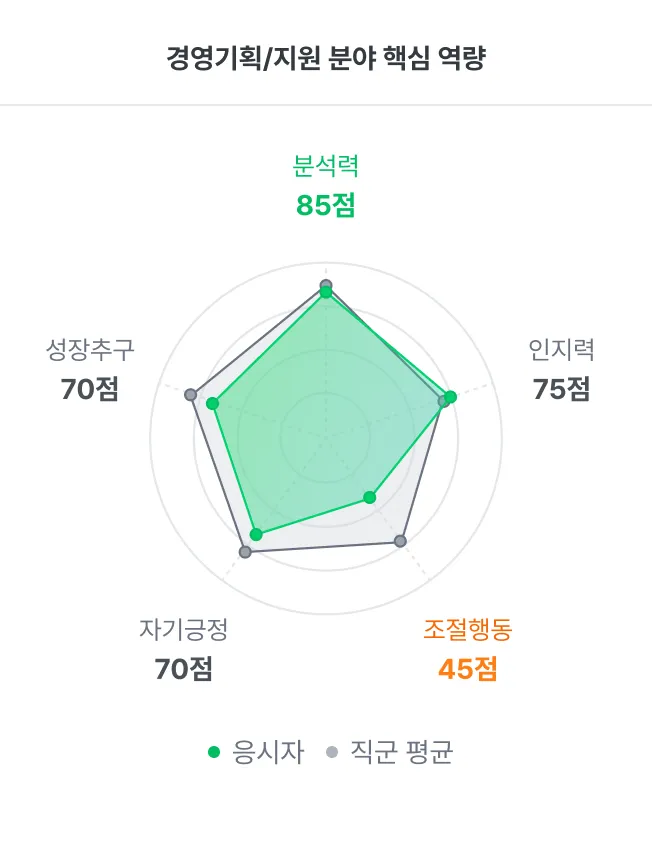Screen dimensions: 652x844
Task: Click the green 응시자 legend dot
Action: (x=212, y=752)
